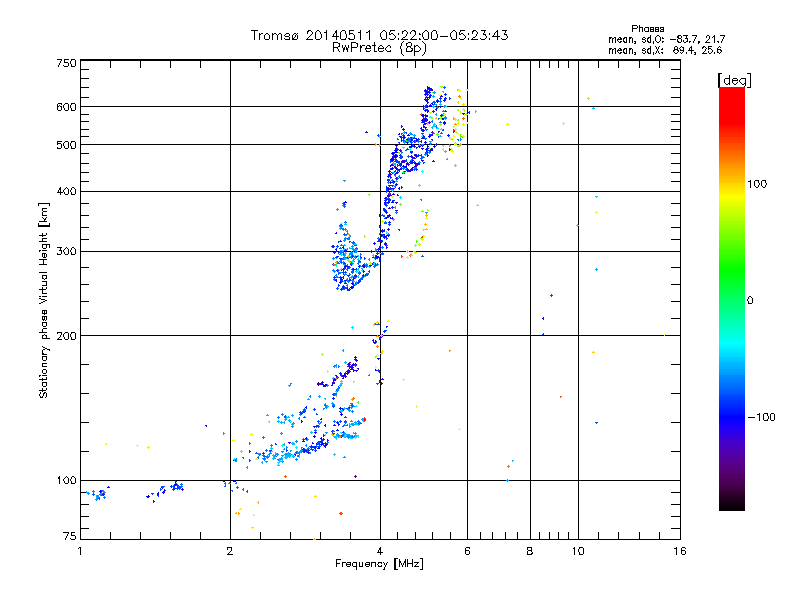This screenshot has width=800, height=600.
Task: Click the "mean, sd,O: -83.7, 21.7" line
Action: pyautogui.click(x=666, y=39)
